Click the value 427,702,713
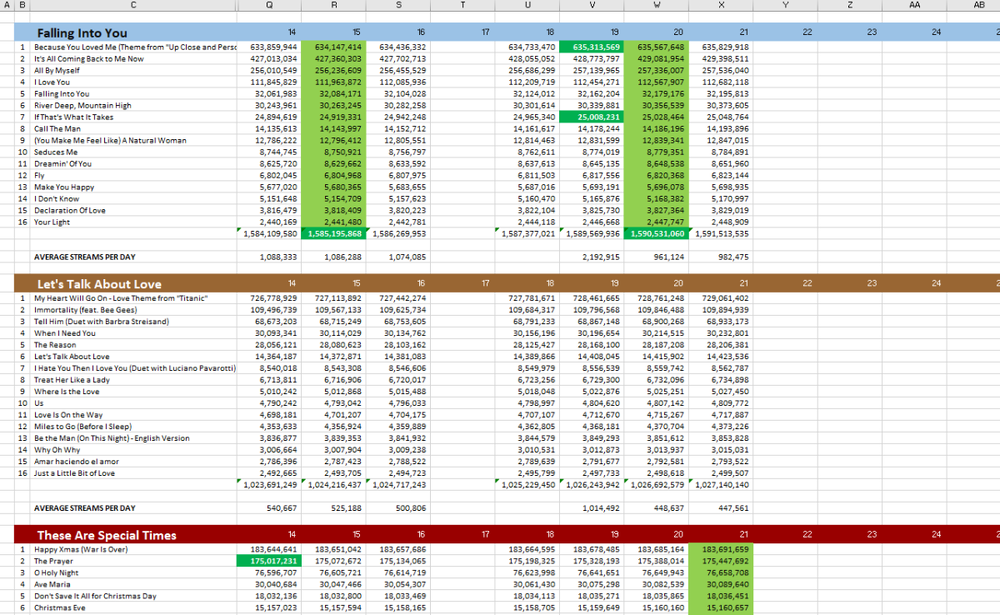1000x615 pixels. coord(398,59)
